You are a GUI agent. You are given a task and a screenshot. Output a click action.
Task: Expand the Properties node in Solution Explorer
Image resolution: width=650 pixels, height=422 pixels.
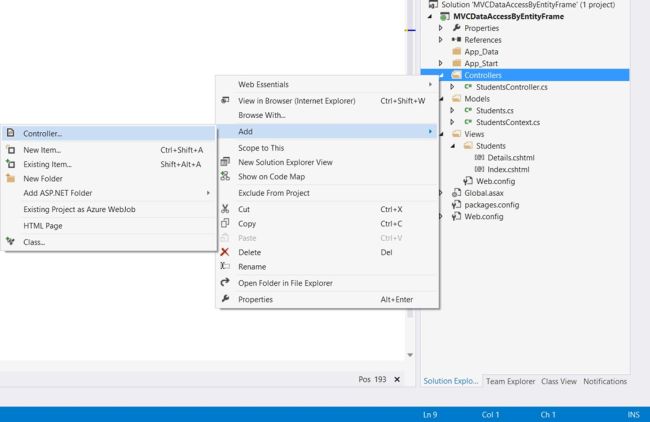click(441, 28)
